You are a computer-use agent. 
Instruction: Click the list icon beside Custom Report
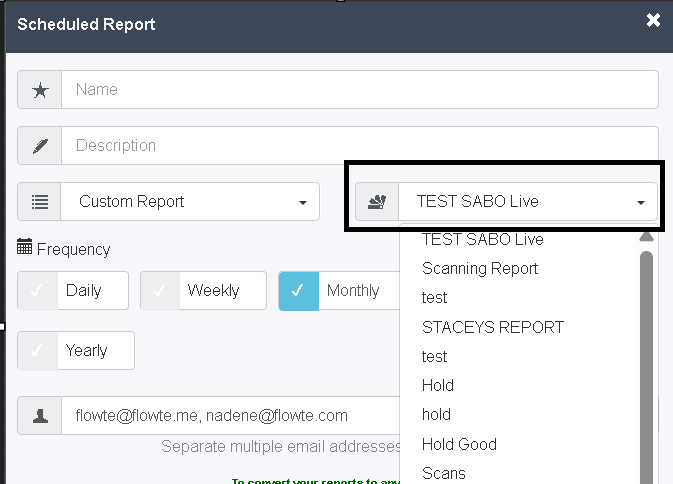(40, 201)
